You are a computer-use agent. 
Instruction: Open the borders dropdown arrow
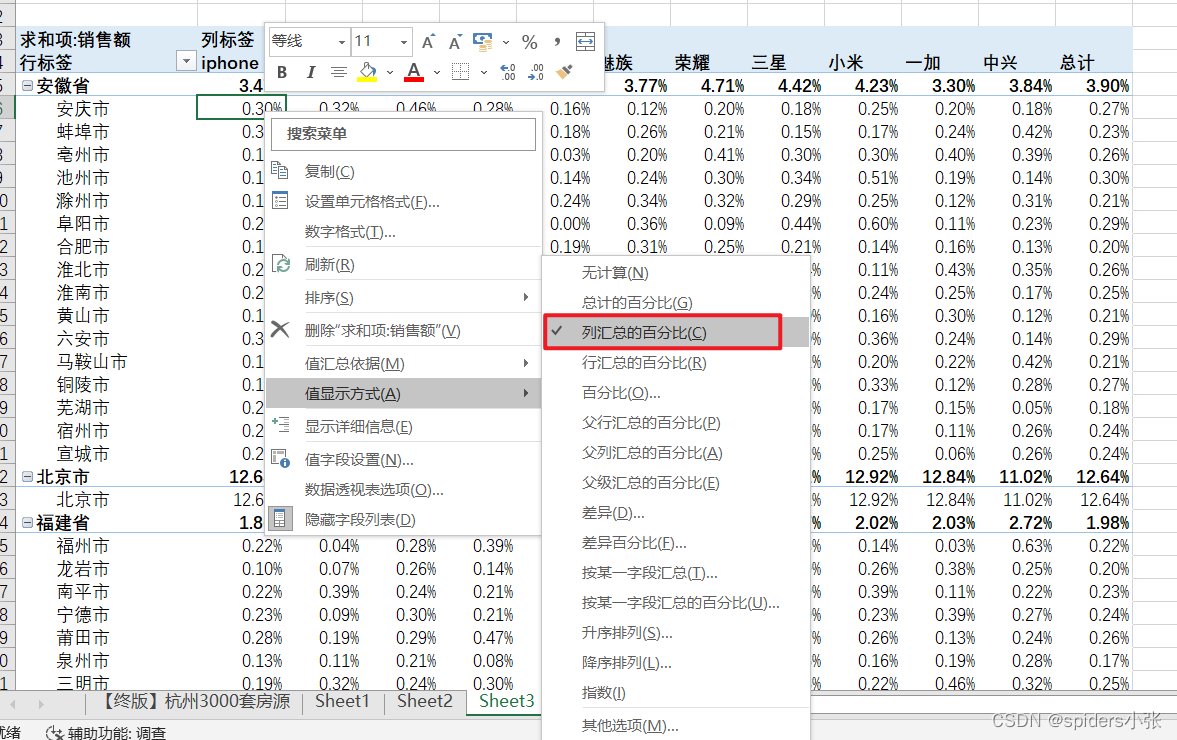(x=483, y=72)
